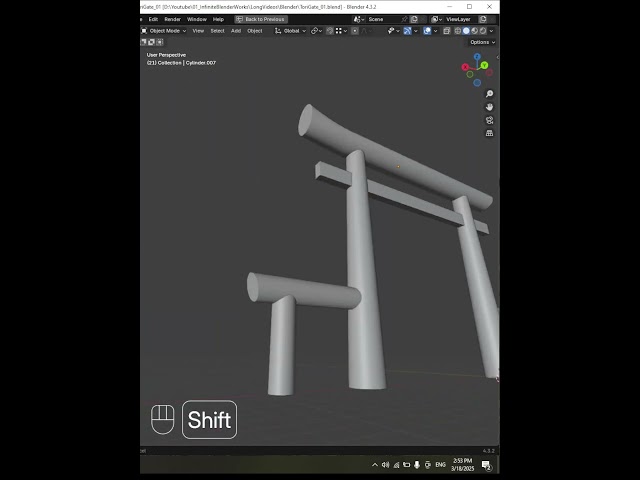Click the ViewLayer name field
The width and height of the screenshot is (640, 480).
pos(460,19)
